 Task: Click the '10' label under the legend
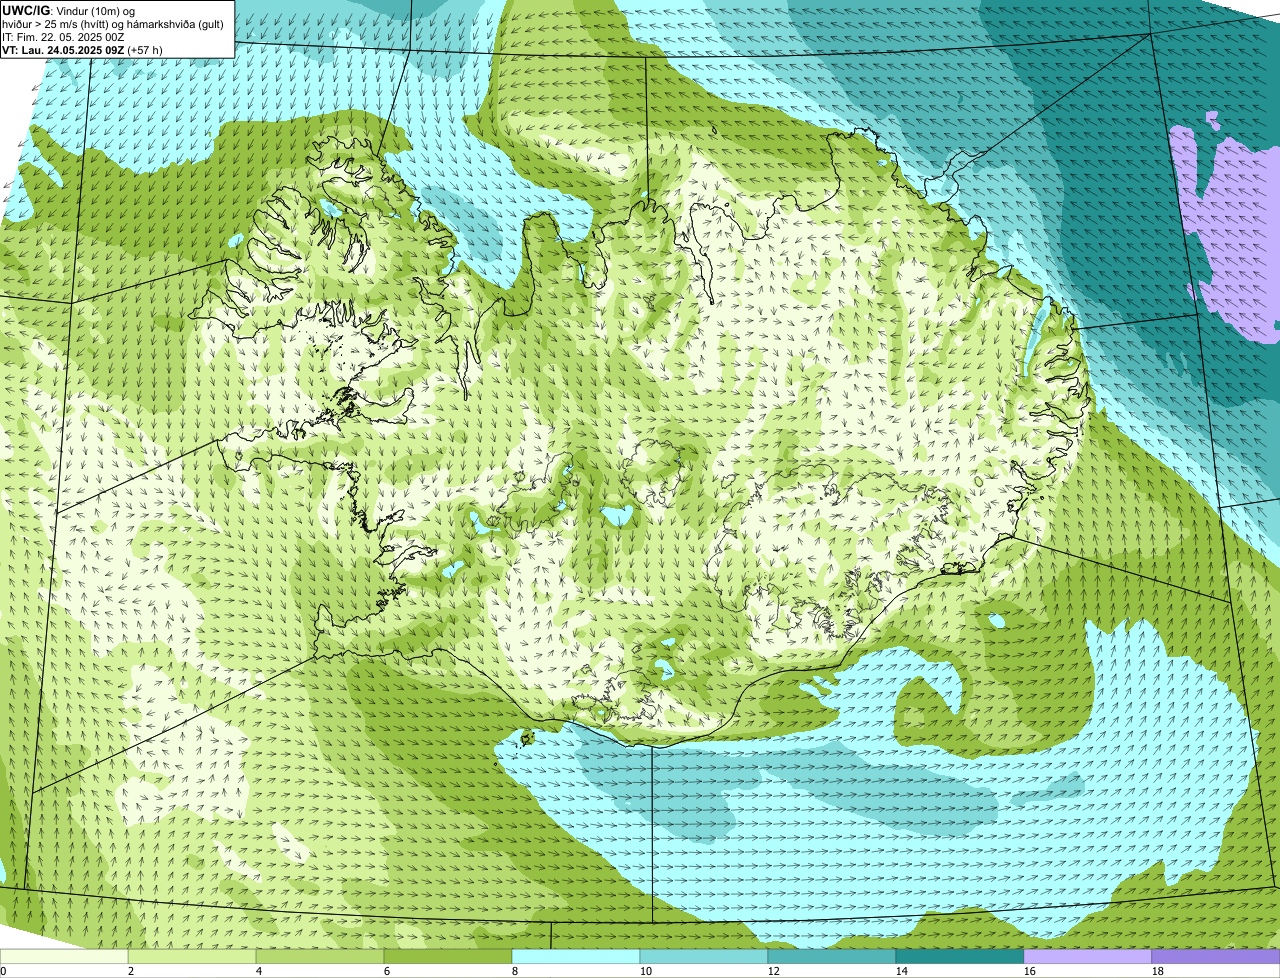coord(646,971)
